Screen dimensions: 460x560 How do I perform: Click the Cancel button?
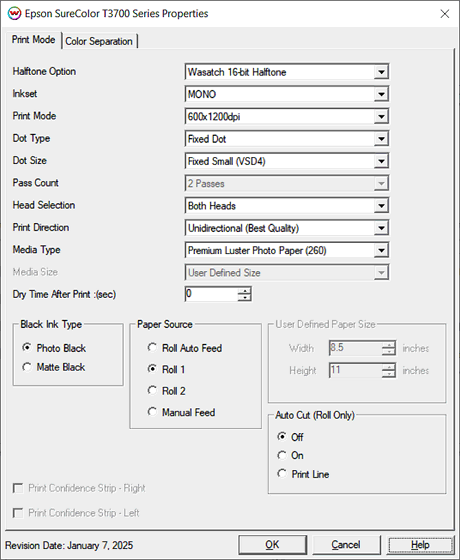pos(346,545)
